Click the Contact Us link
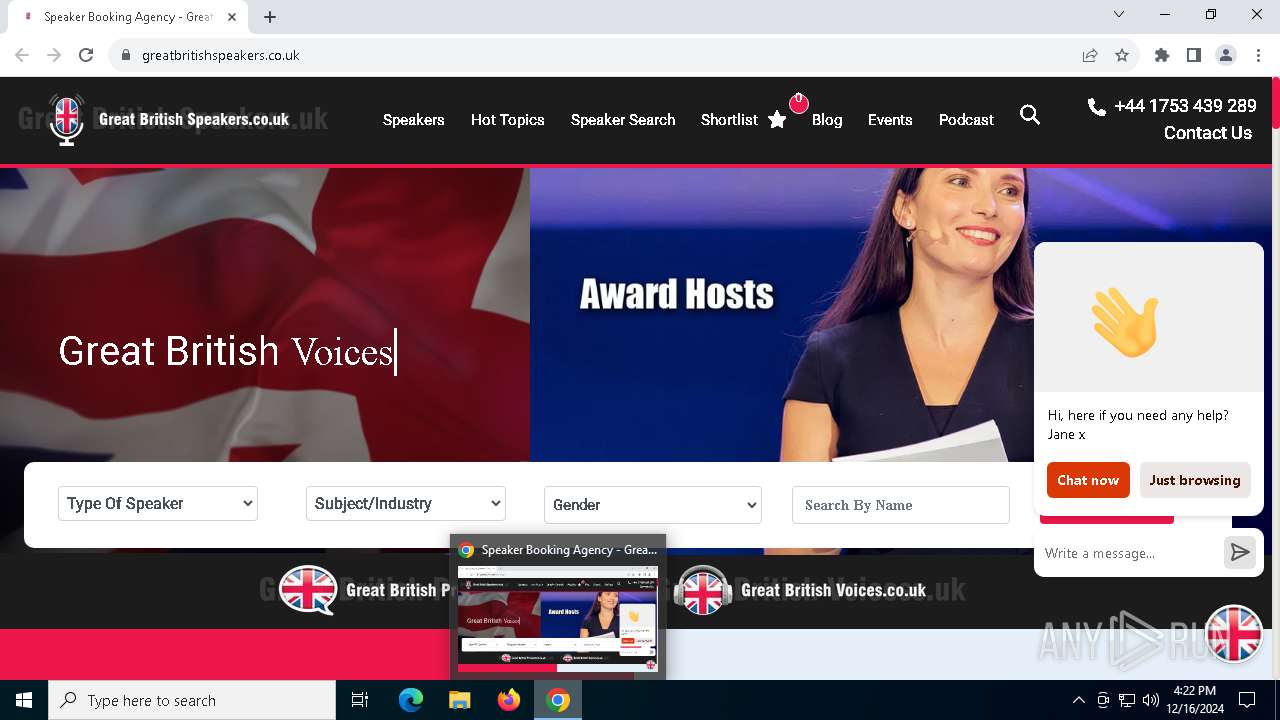The image size is (1280, 720). [x=1207, y=132]
